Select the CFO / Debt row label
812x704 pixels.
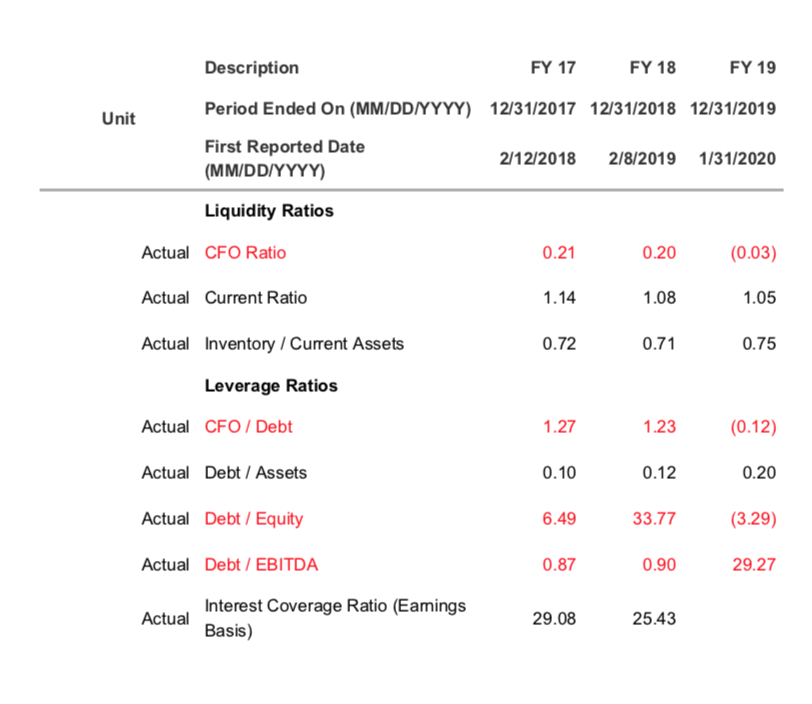tap(248, 427)
